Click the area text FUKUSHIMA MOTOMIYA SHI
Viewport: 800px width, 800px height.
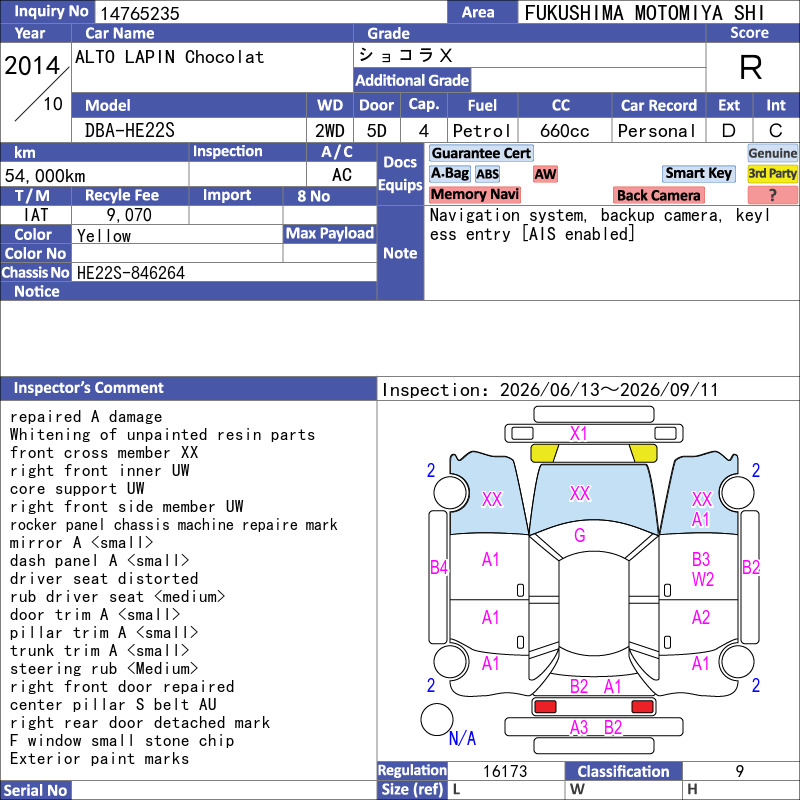[644, 13]
